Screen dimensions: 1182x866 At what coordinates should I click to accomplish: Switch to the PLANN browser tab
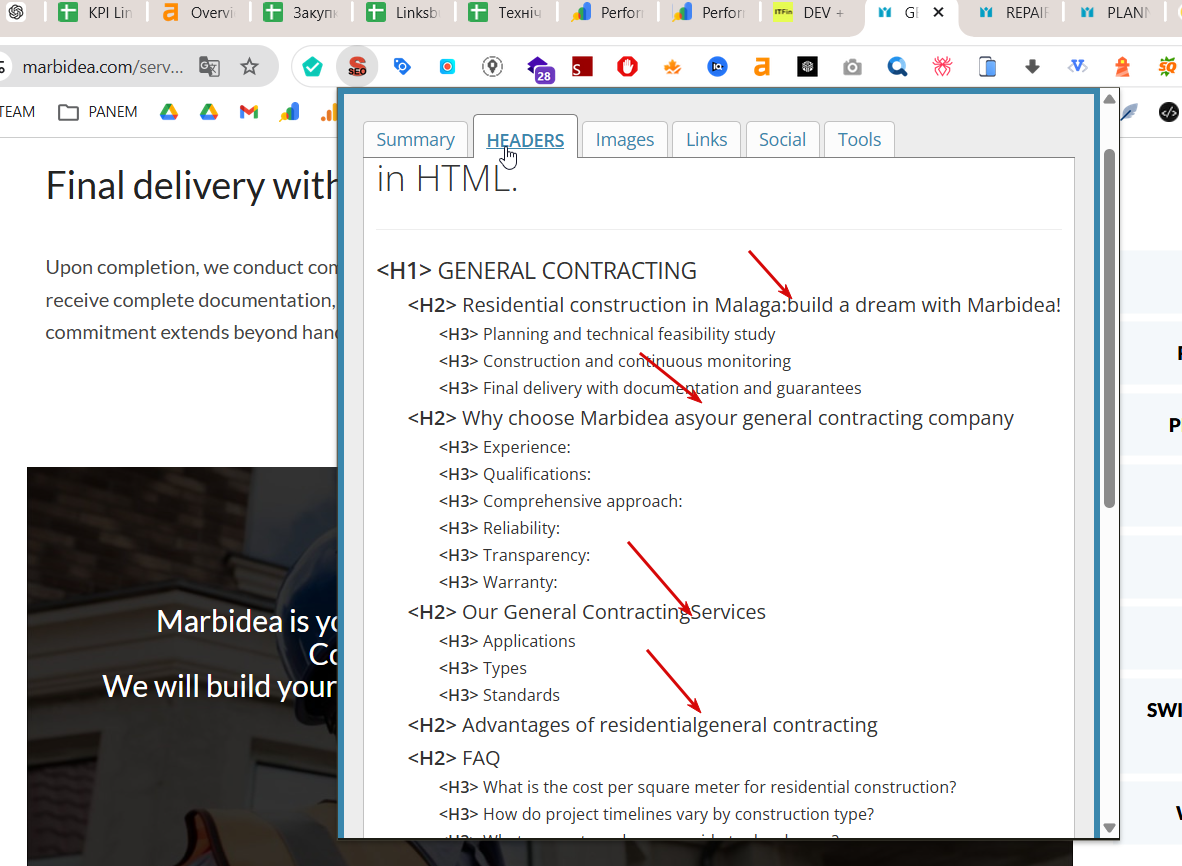coord(1116,13)
